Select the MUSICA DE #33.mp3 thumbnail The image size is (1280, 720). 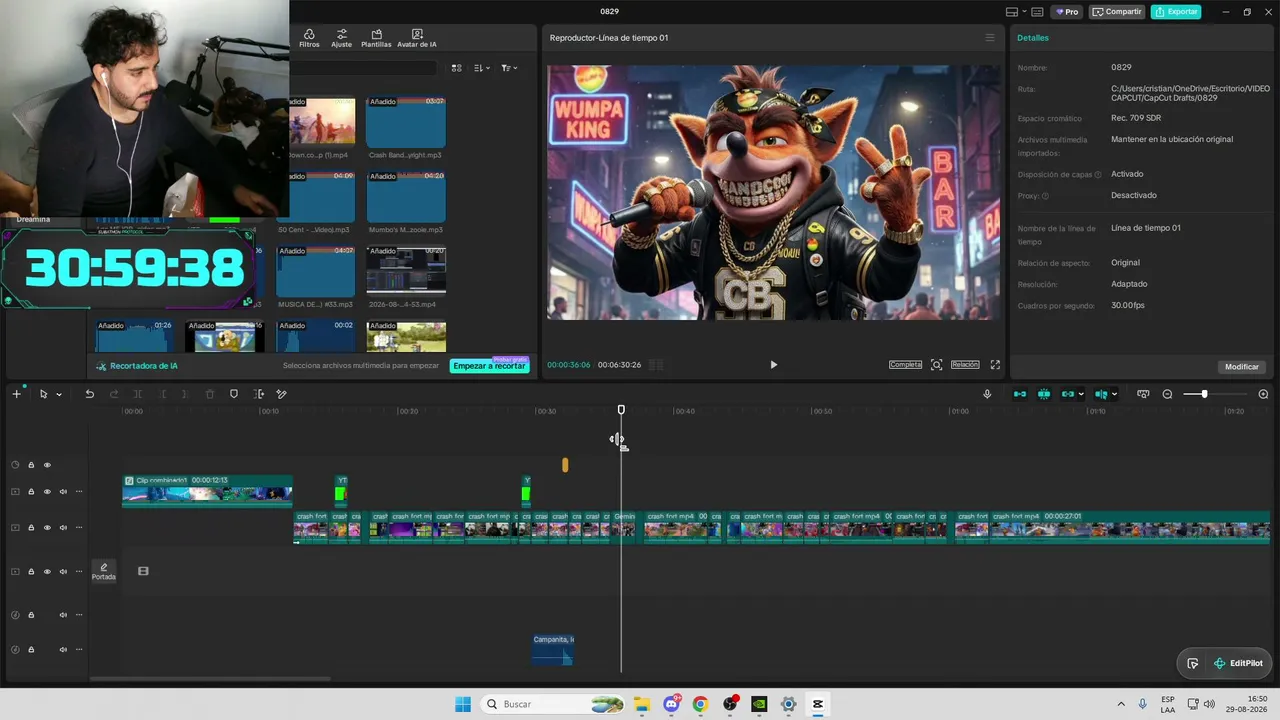(x=315, y=271)
